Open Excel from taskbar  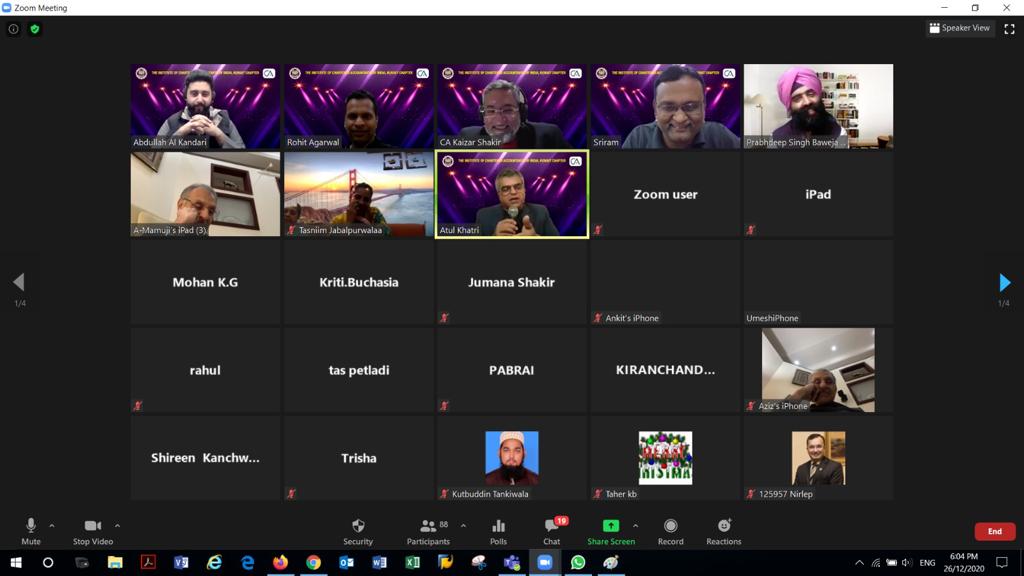[413, 562]
